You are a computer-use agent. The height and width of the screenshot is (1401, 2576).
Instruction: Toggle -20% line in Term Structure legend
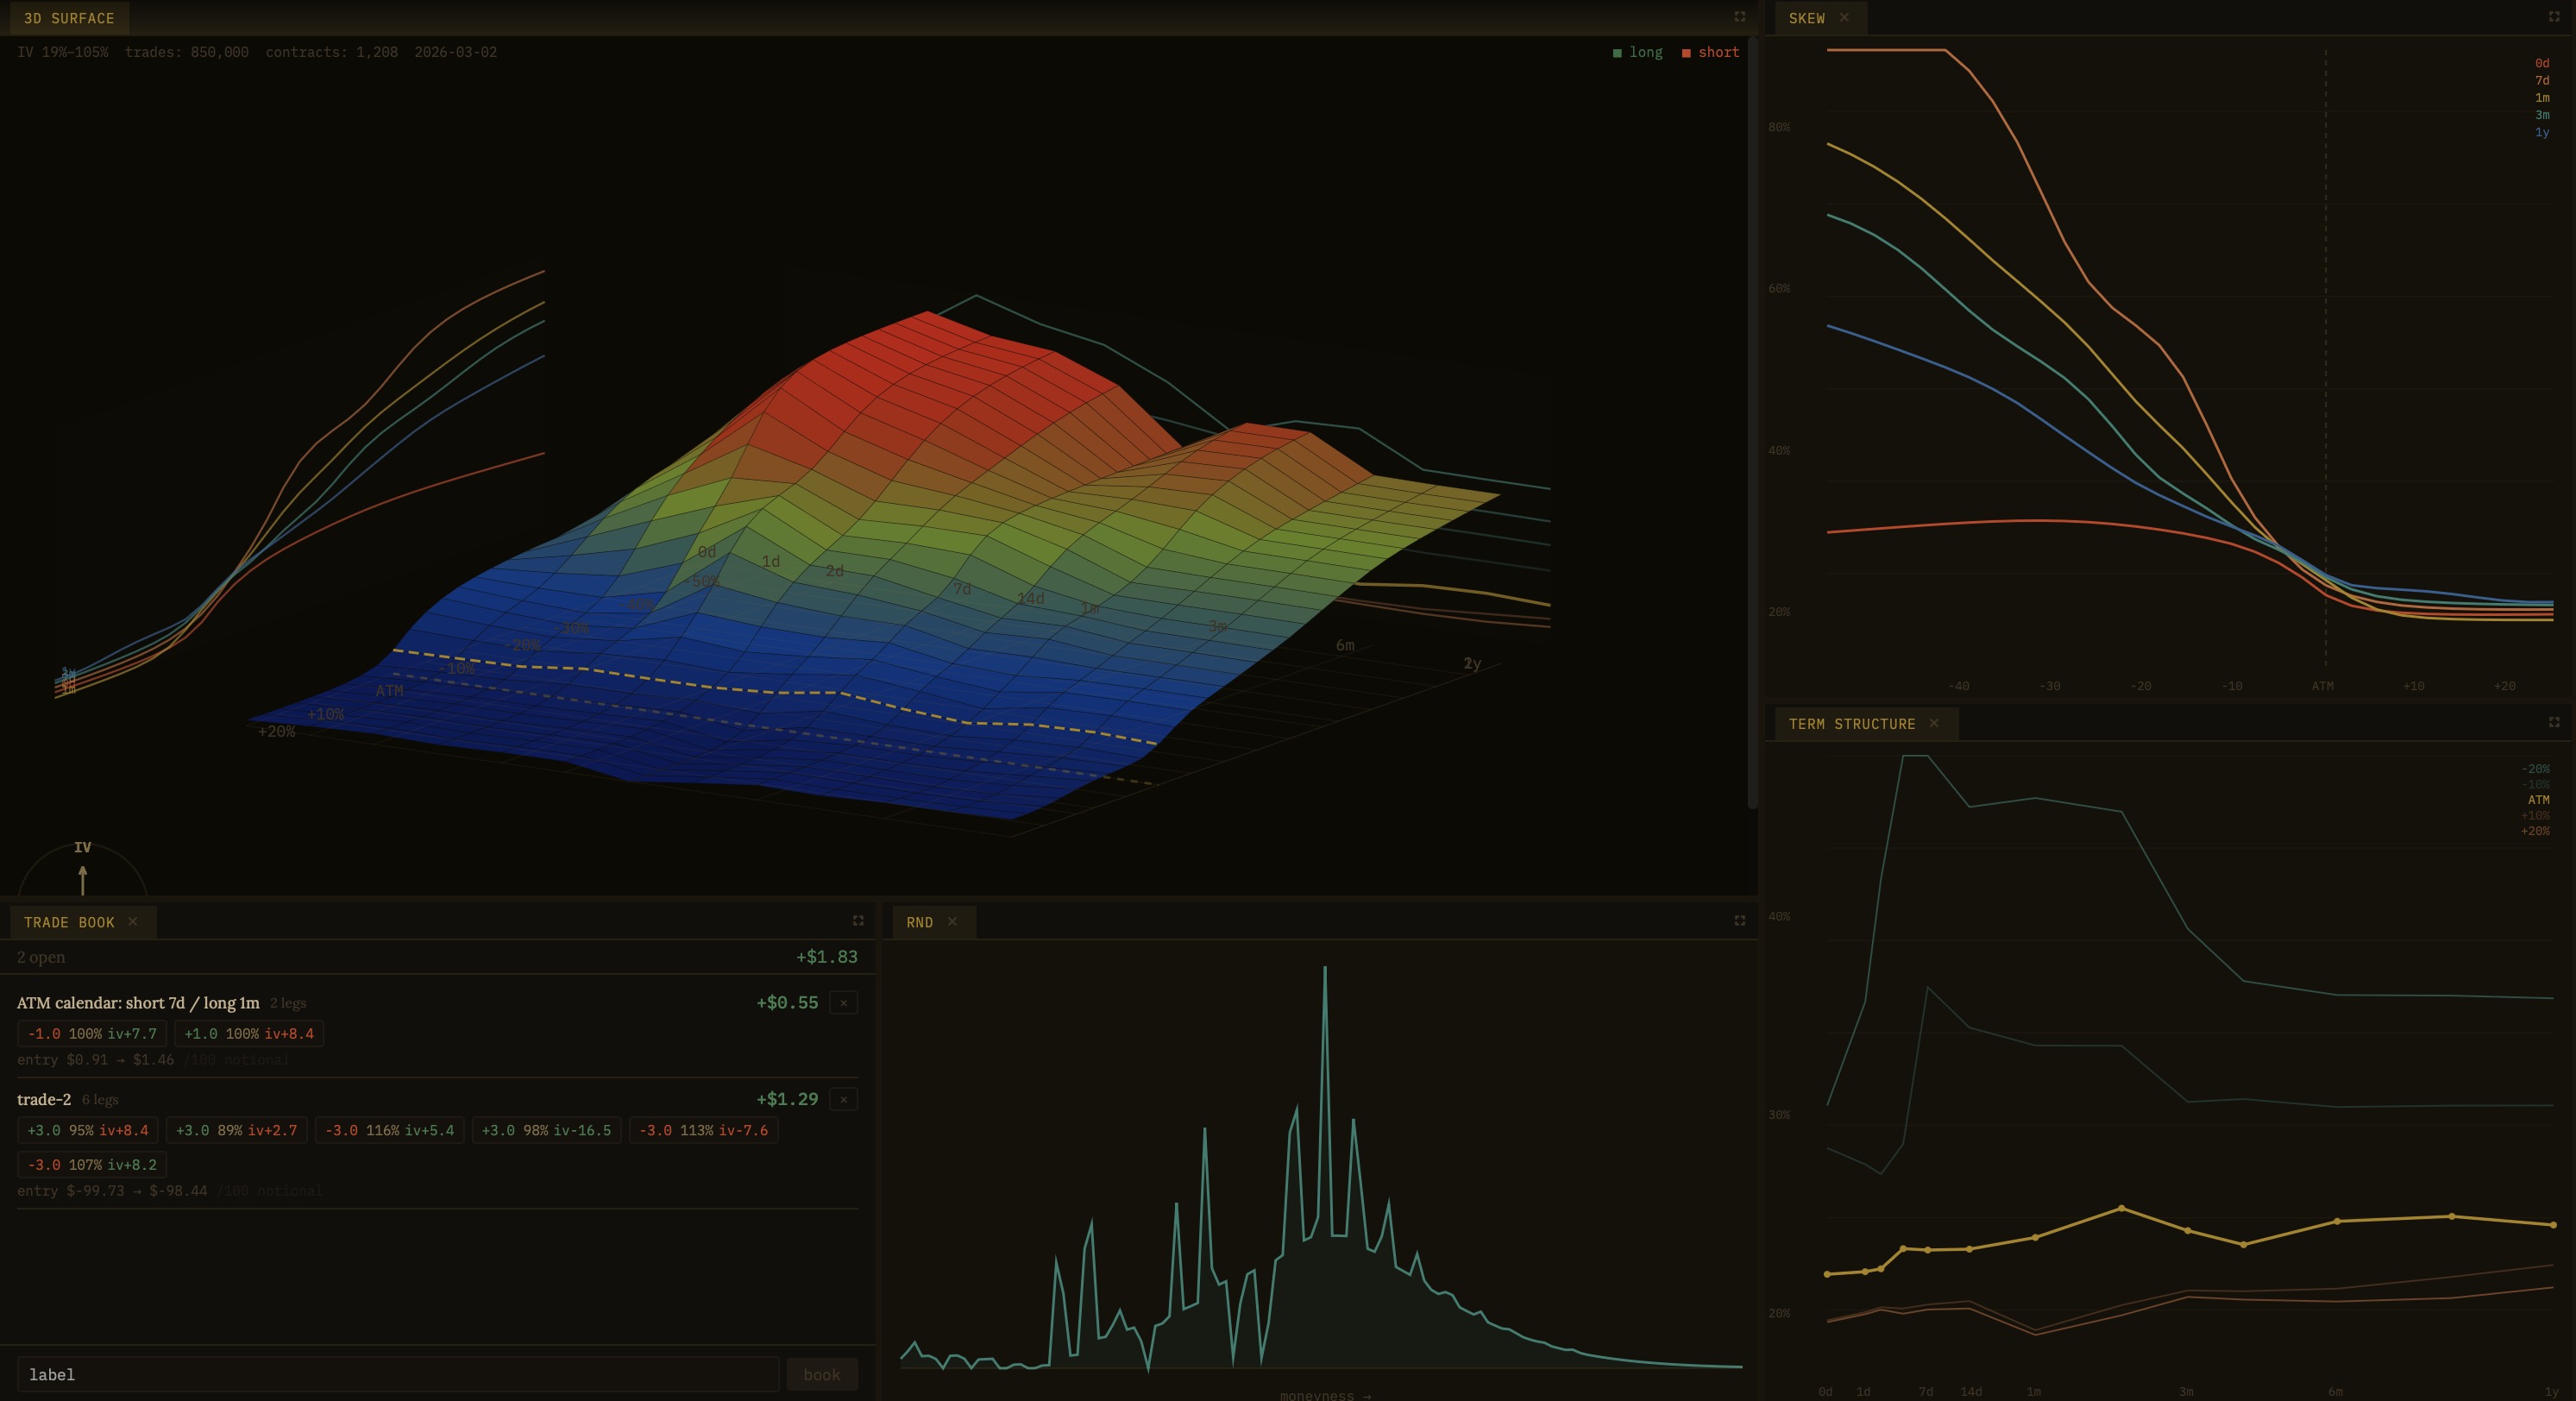(x=2535, y=769)
